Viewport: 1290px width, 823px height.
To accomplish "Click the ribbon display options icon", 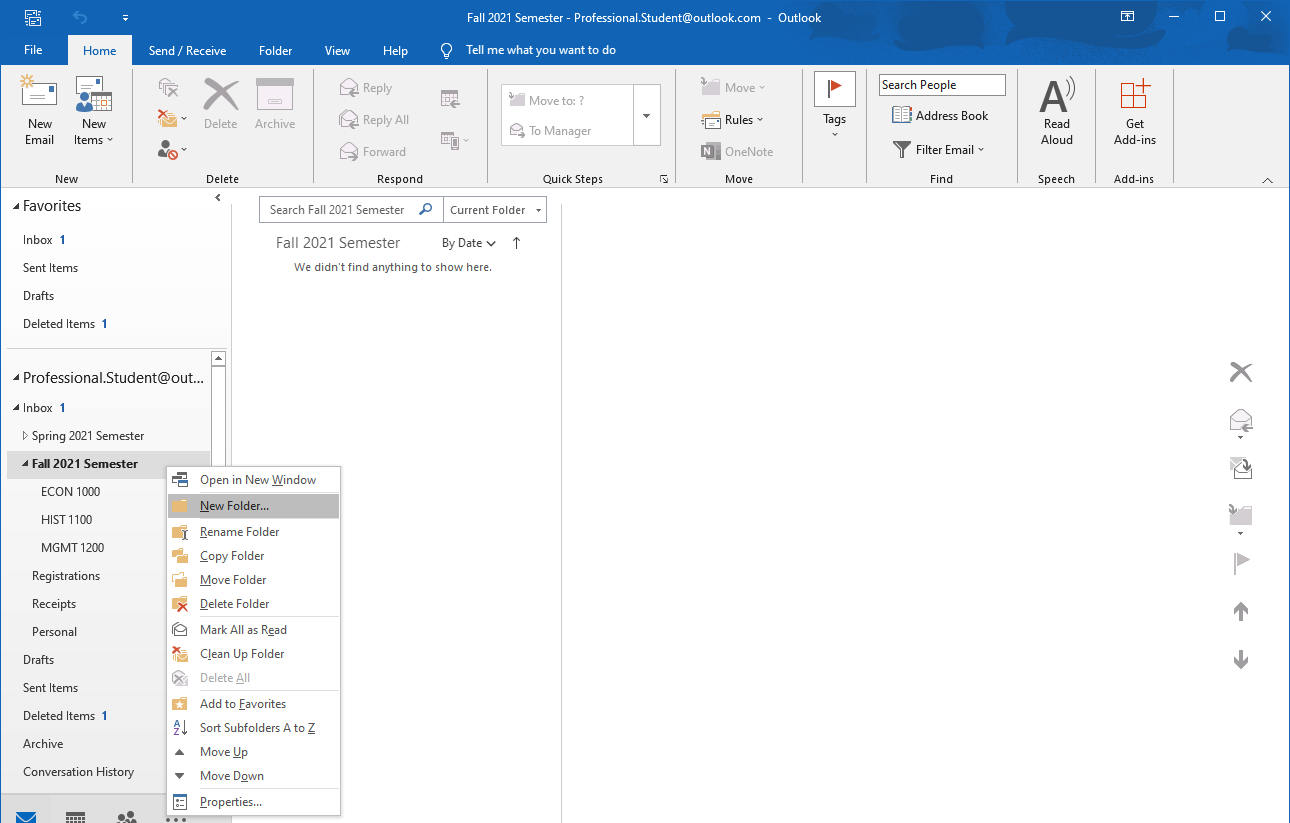I will point(1127,17).
